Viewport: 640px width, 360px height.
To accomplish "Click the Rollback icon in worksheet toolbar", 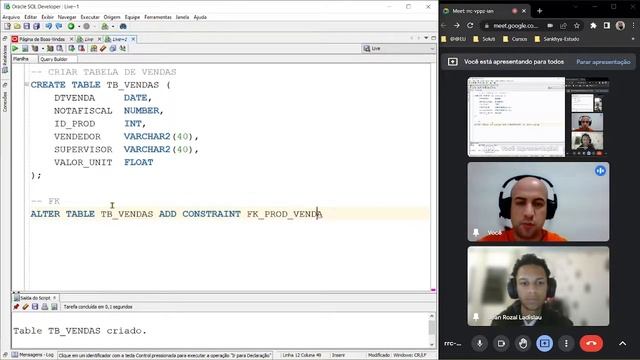I will pyautogui.click(x=82, y=49).
